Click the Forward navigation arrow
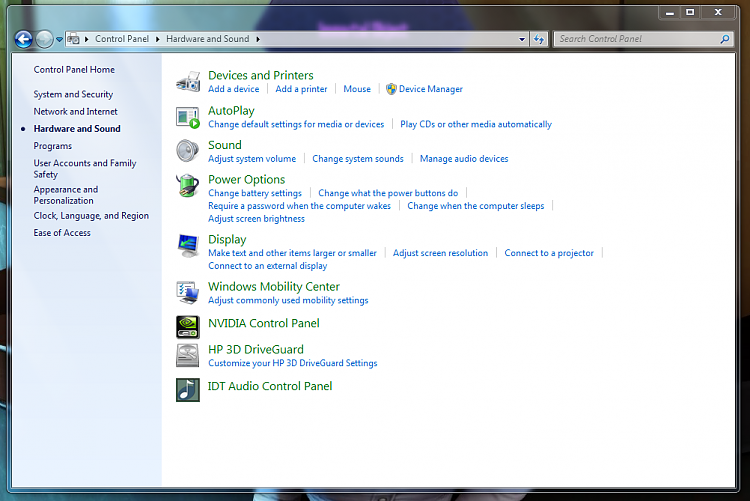The width and height of the screenshot is (750, 501). tap(44, 39)
